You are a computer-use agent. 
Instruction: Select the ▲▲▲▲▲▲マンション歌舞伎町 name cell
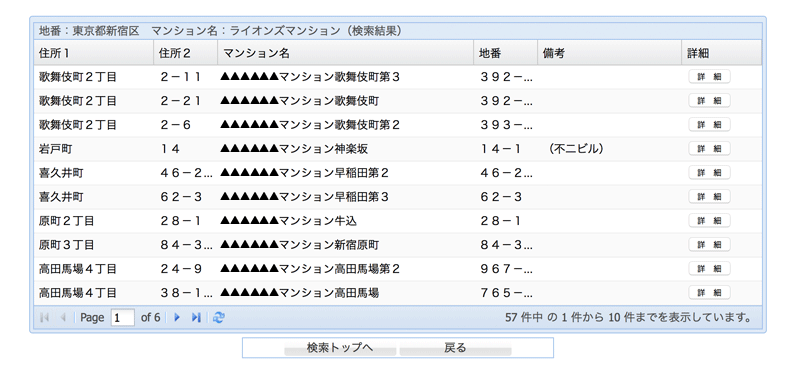click(x=346, y=101)
